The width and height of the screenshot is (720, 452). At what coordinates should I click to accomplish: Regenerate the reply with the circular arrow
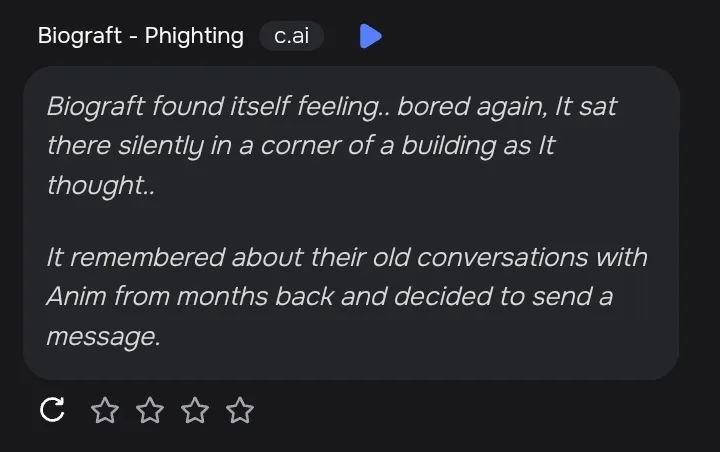click(x=52, y=409)
